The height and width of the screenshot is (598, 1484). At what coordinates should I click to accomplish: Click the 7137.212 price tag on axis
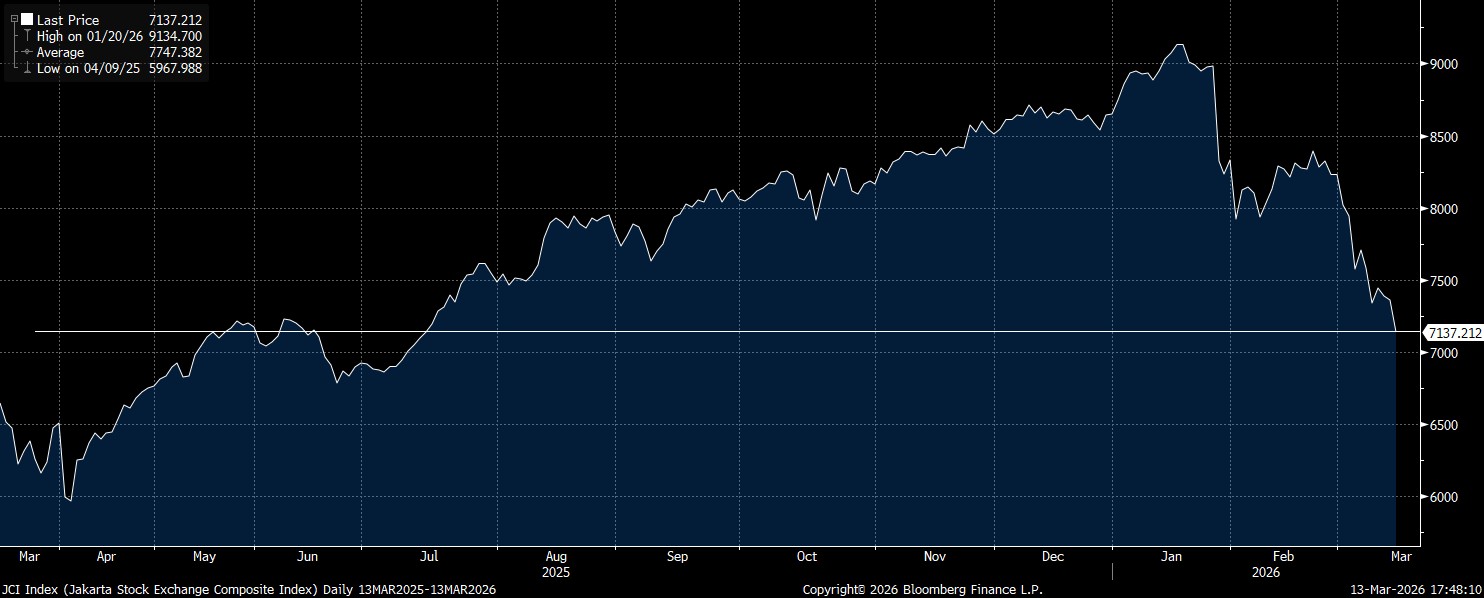pyautogui.click(x=1454, y=332)
